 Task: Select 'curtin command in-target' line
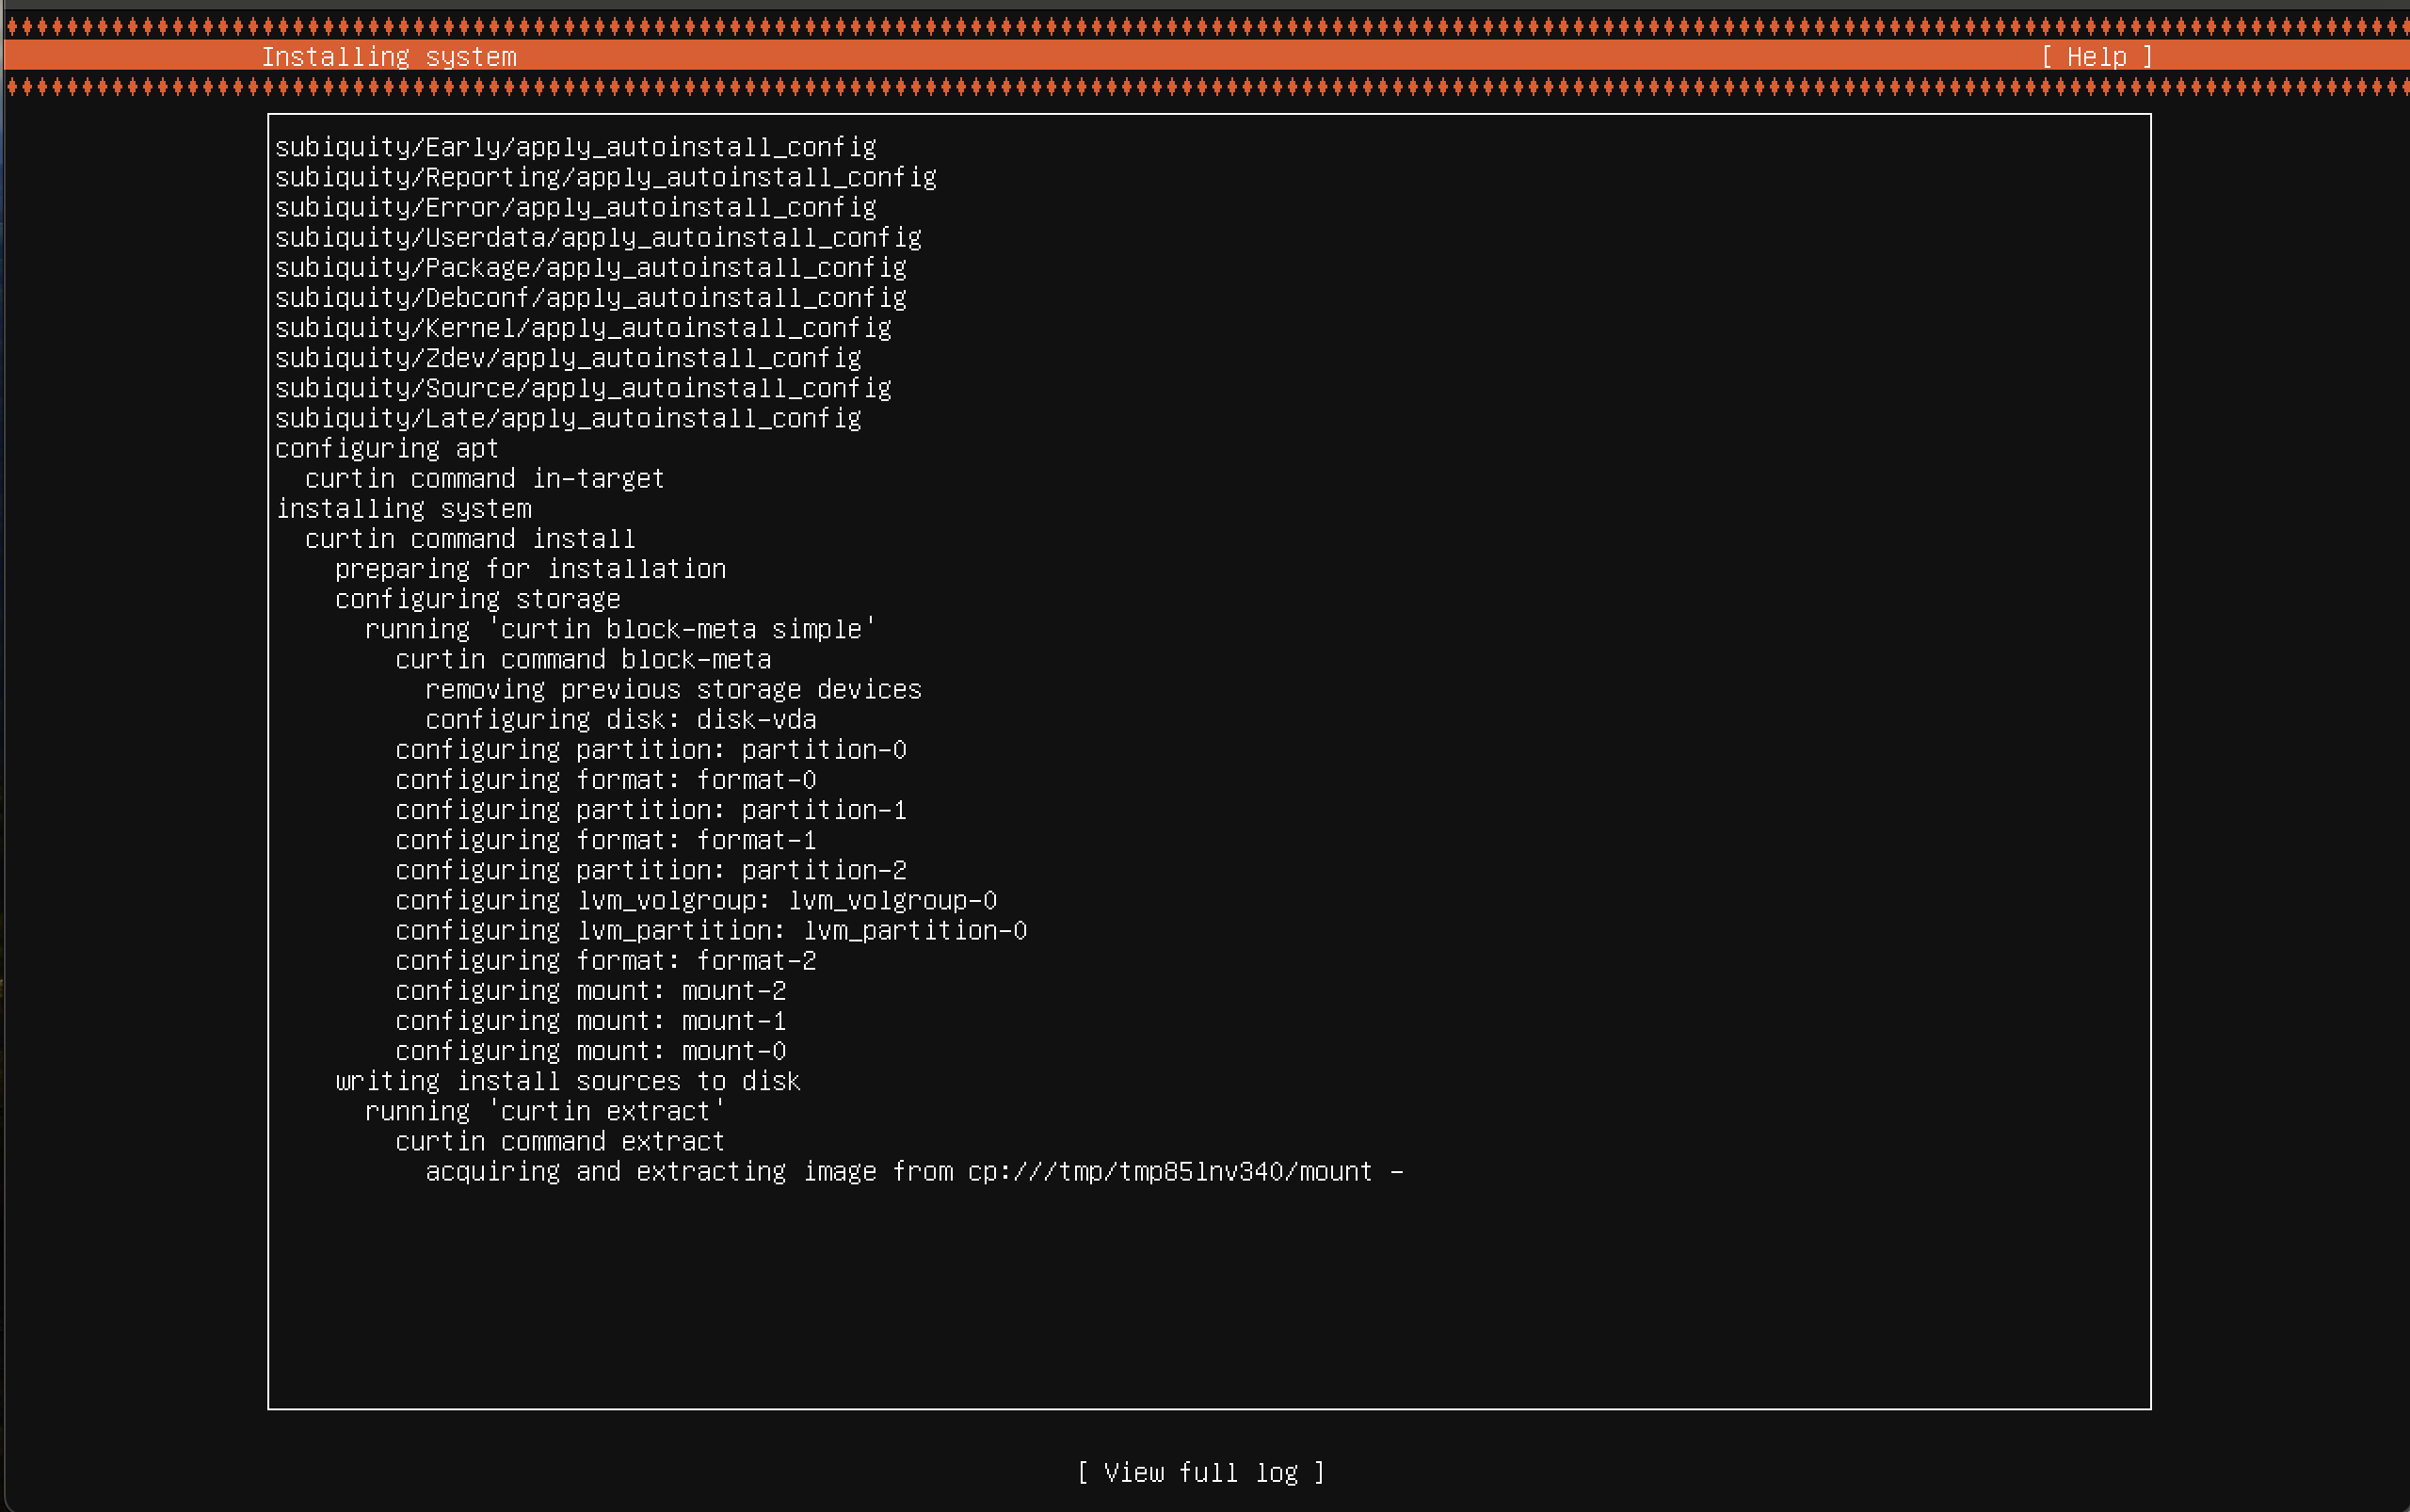click(484, 478)
